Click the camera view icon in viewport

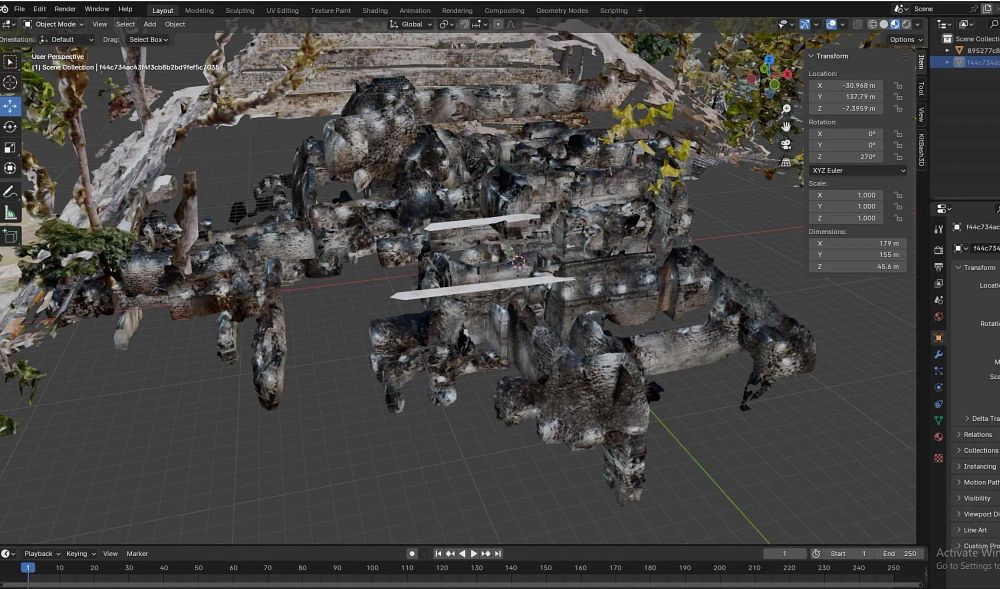click(787, 144)
